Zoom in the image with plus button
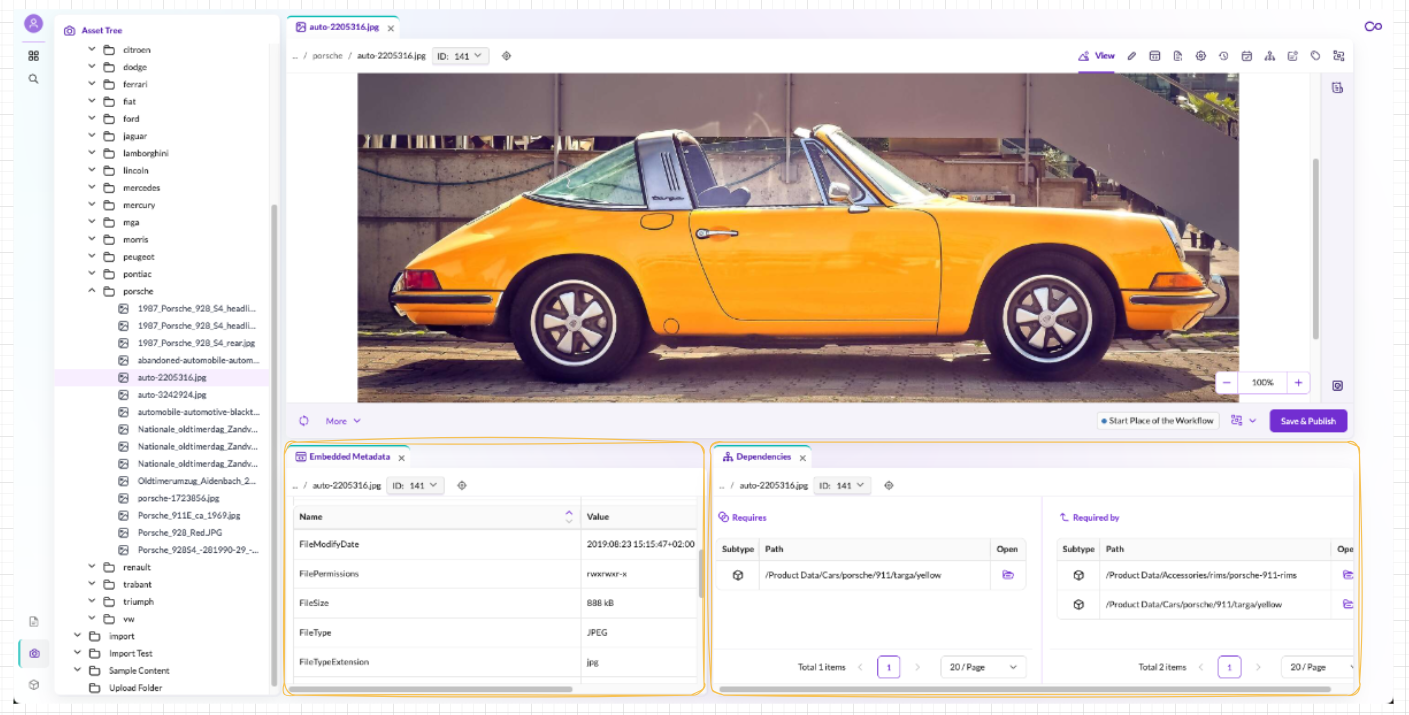Screen dimensions: 1409x715 pos(1298,382)
